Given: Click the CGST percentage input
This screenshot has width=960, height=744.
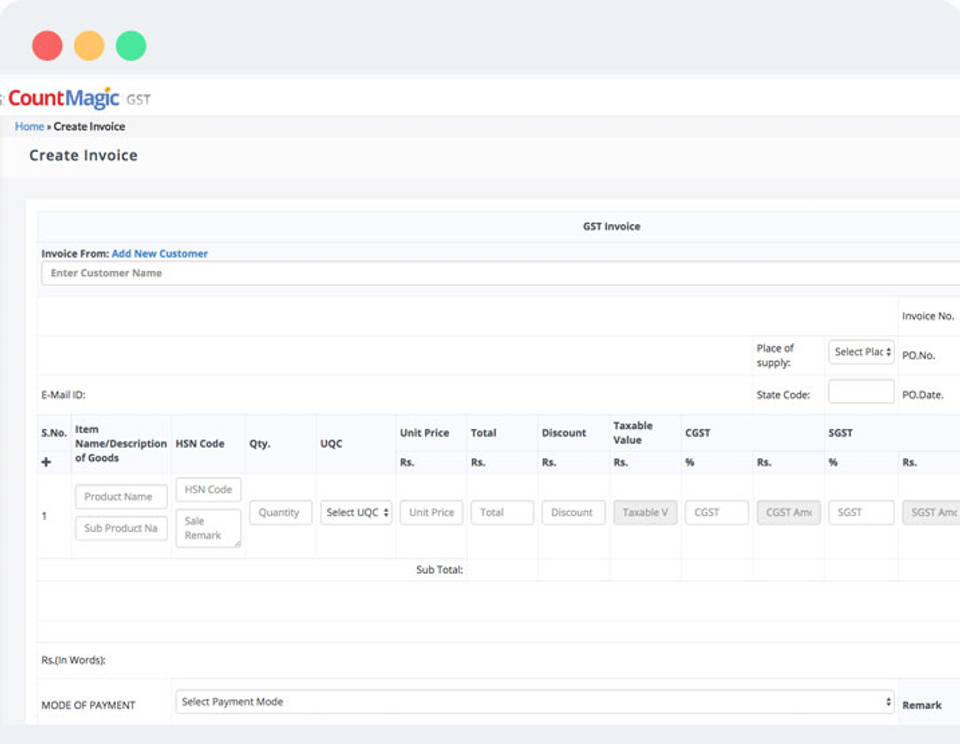Looking at the screenshot, I should (716, 512).
